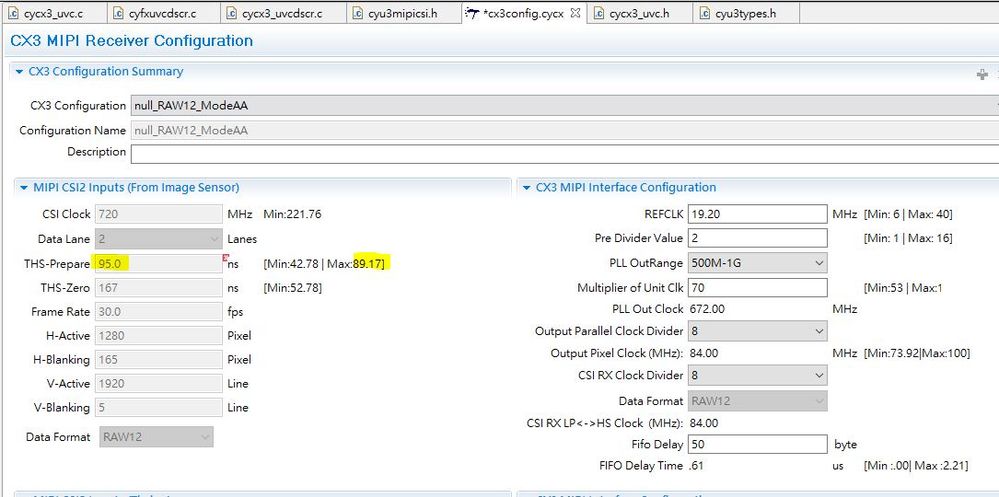Click the Pre Divider Value field

coord(756,238)
